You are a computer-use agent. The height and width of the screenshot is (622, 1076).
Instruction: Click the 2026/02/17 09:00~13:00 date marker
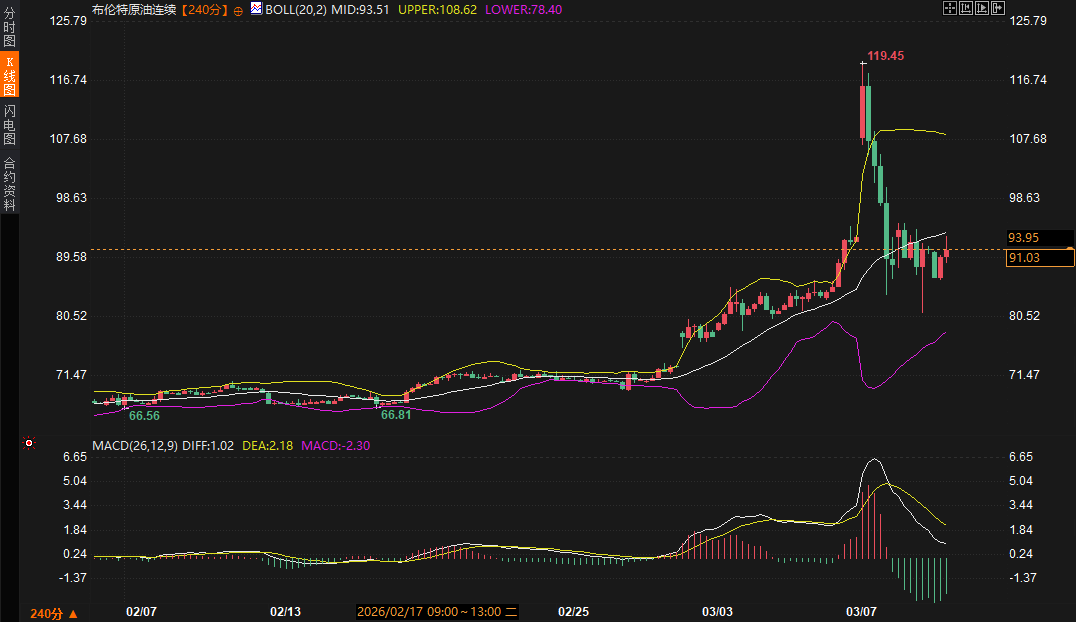coord(436,611)
